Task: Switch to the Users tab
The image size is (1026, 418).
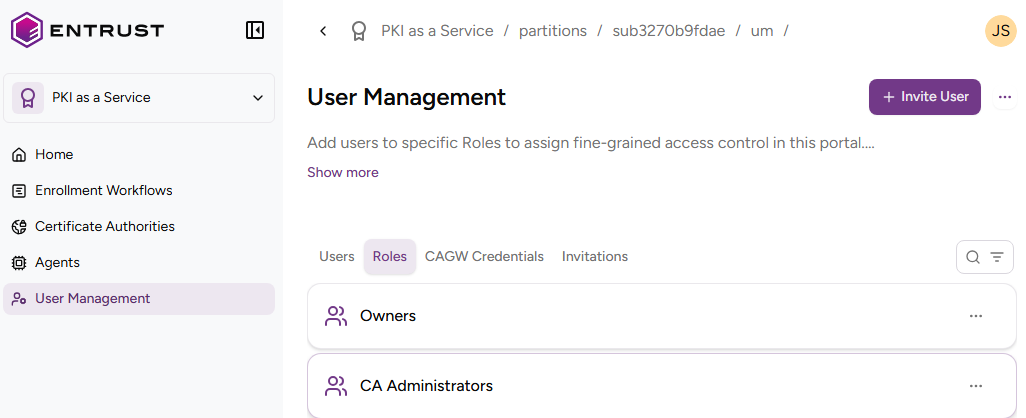Action: 337,257
